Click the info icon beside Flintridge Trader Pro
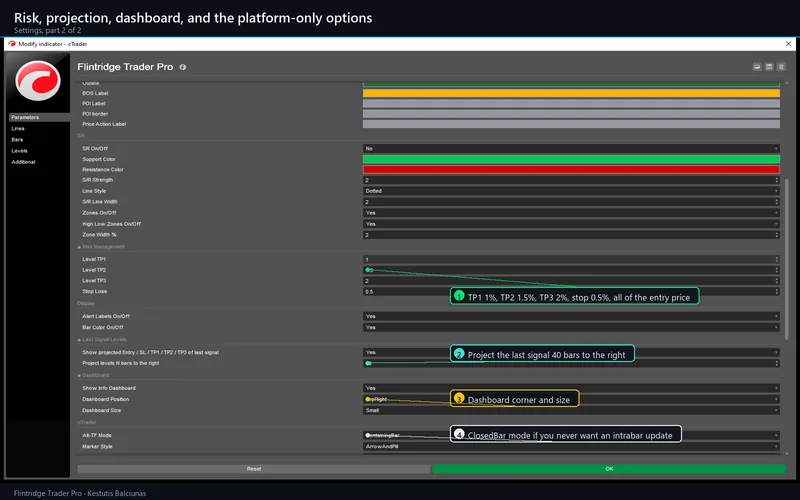 click(x=183, y=67)
